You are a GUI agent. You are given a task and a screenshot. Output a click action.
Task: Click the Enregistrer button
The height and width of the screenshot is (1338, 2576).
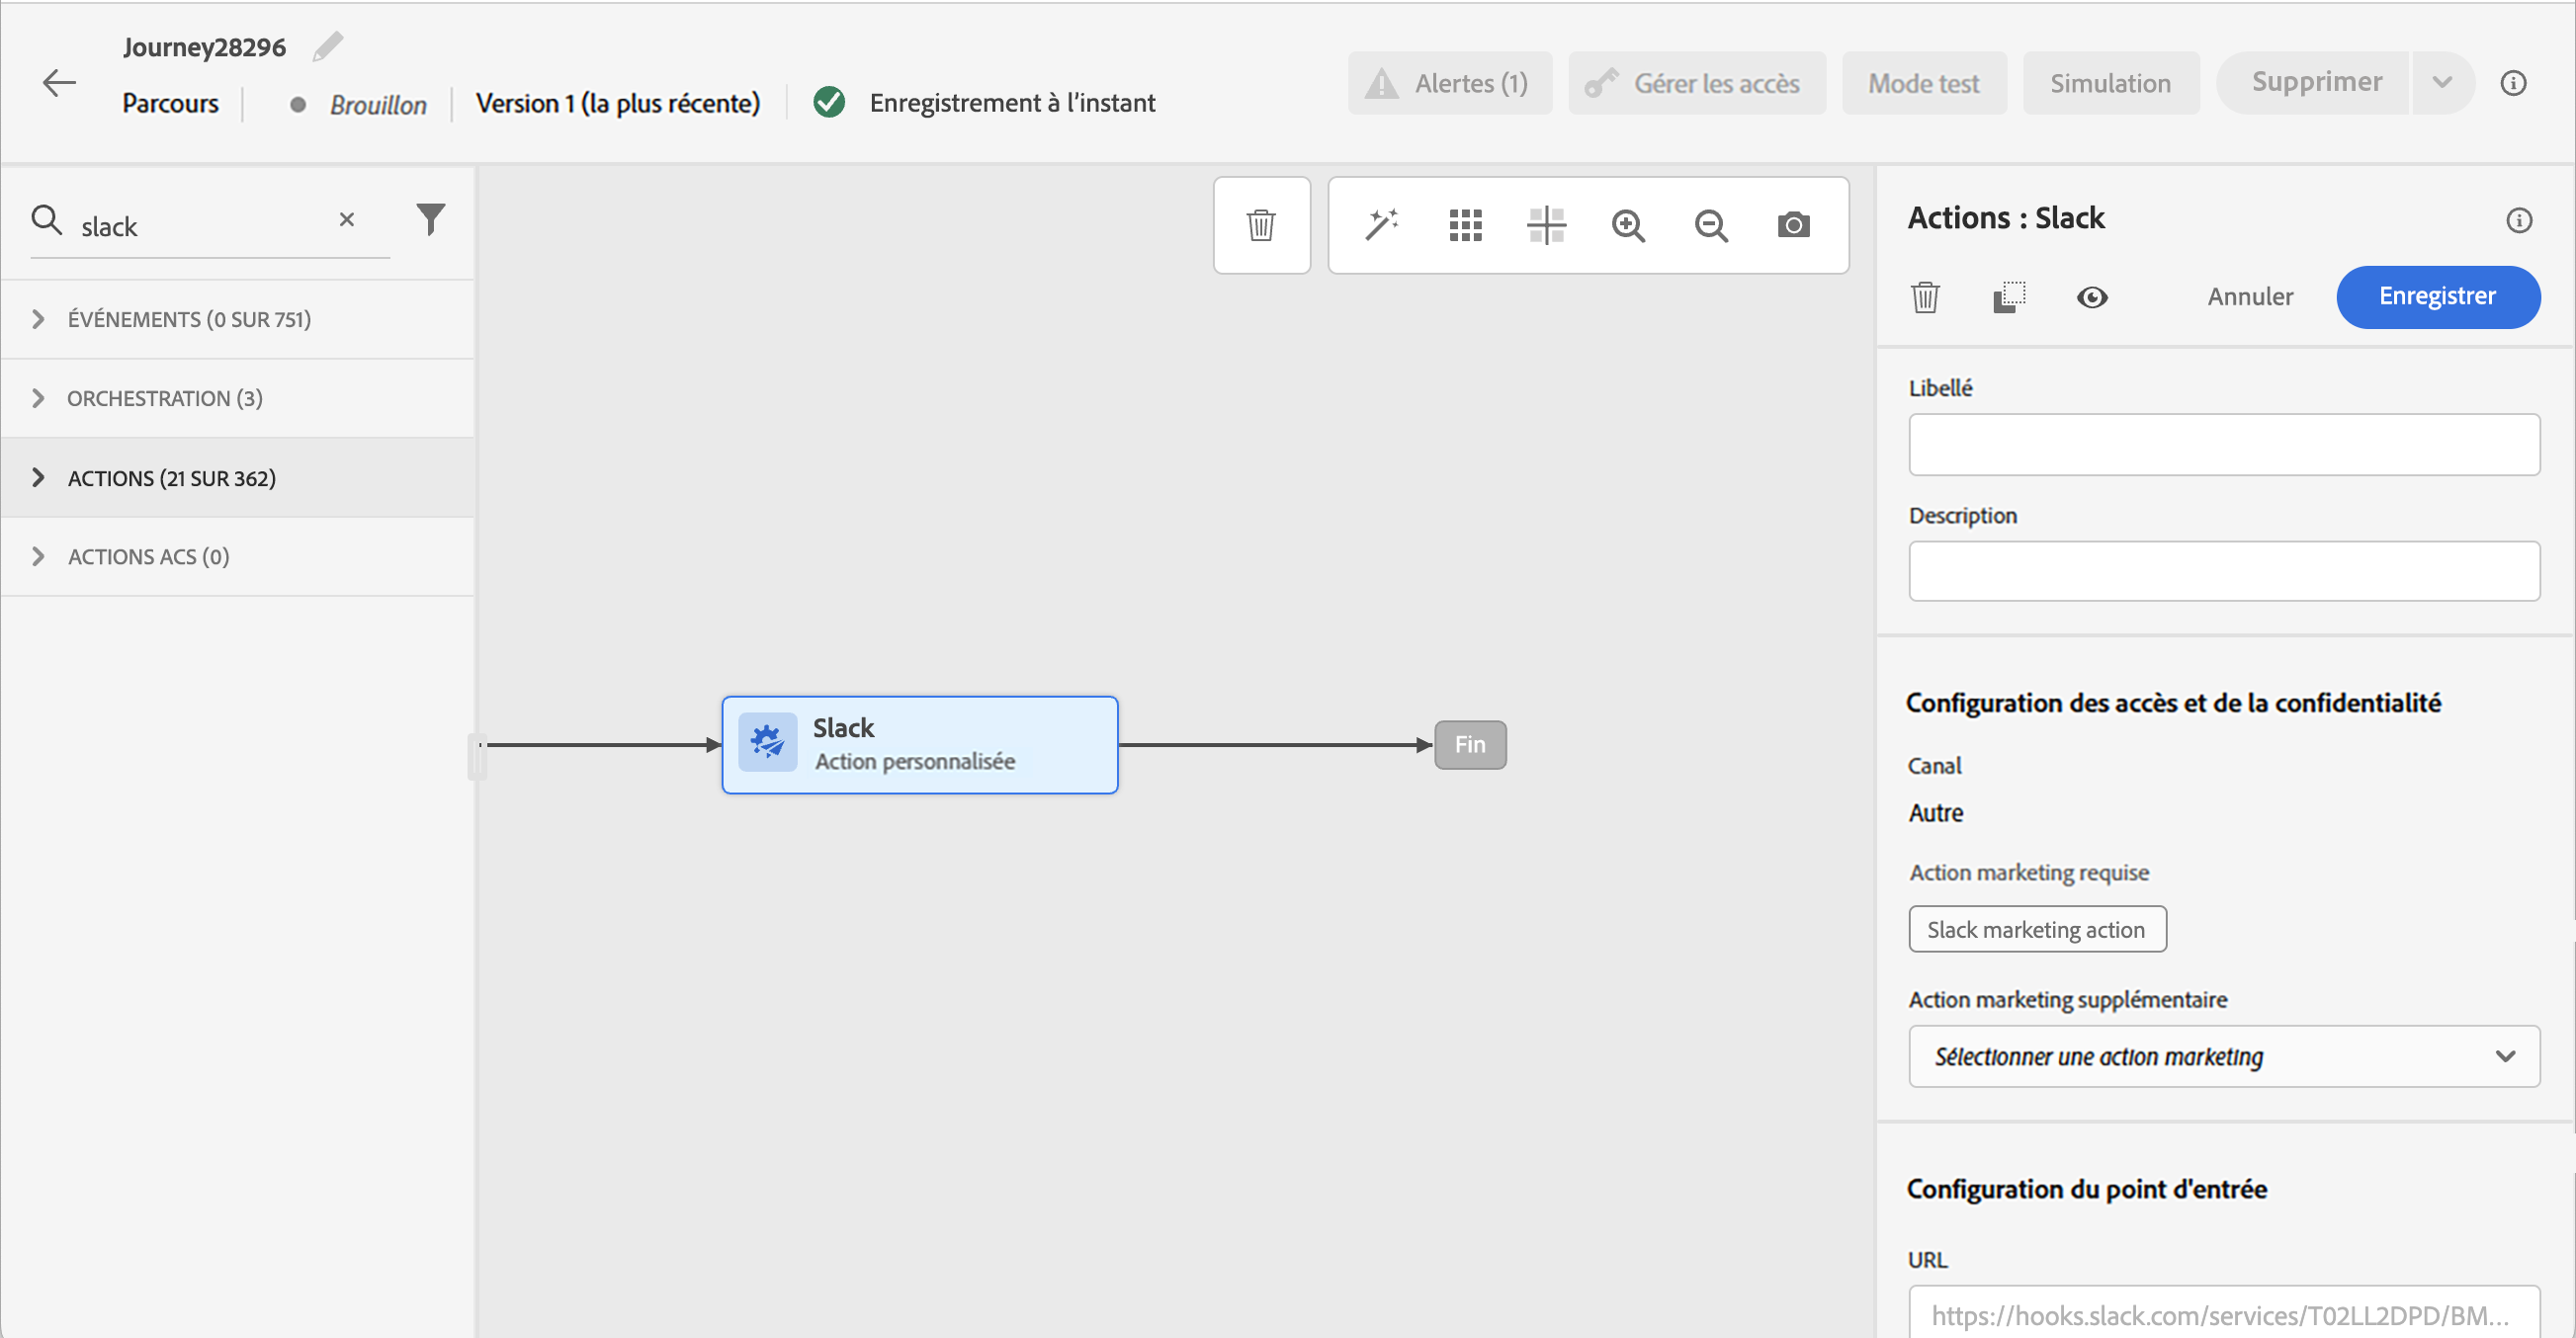(2437, 296)
